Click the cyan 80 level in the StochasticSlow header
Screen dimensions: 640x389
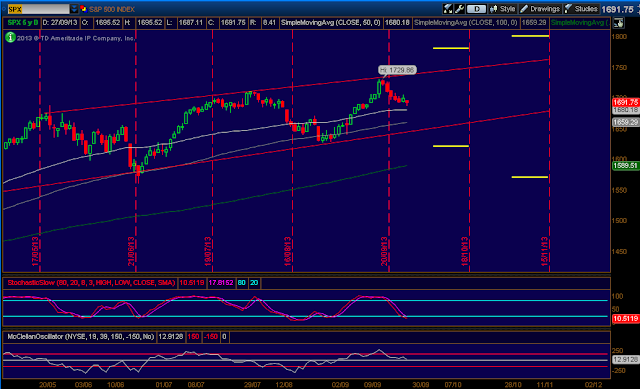(241, 282)
